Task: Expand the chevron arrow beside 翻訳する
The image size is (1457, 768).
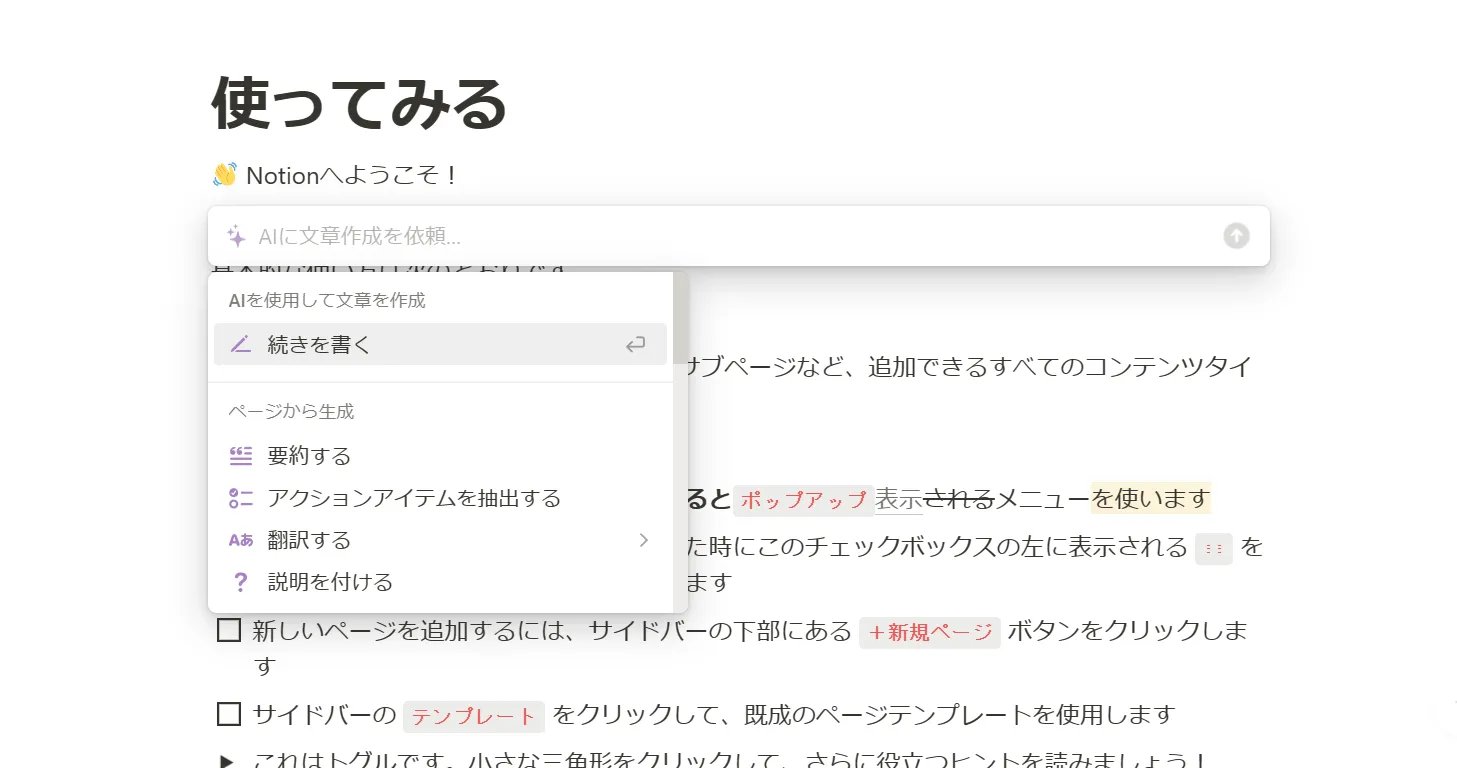Action: [x=644, y=540]
